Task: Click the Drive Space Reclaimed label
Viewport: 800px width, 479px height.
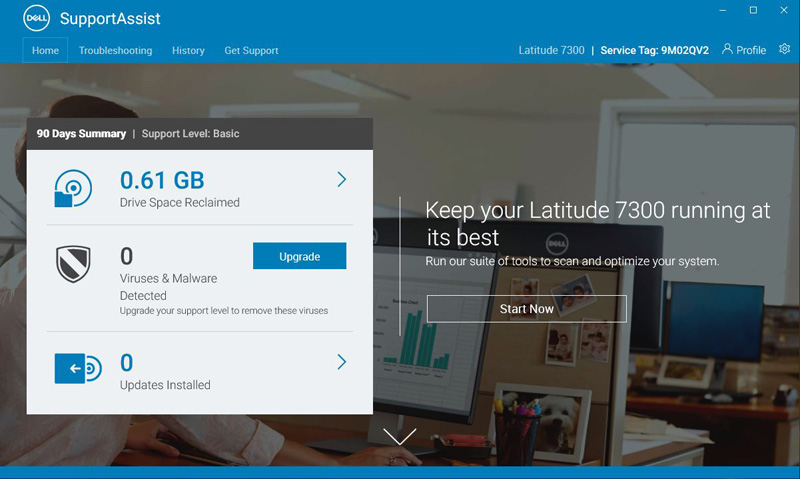Action: tap(180, 203)
